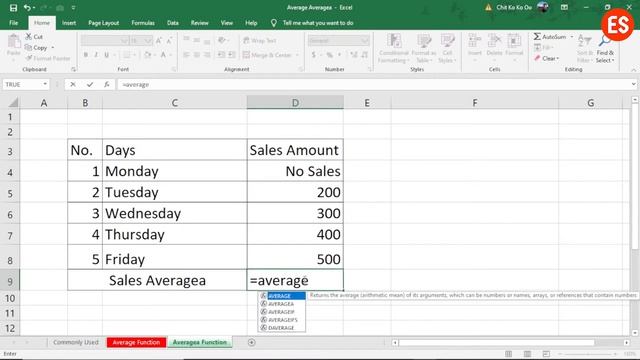The height and width of the screenshot is (360, 640).
Task: Click Merge & Center
Action: pyautogui.click(x=267, y=55)
